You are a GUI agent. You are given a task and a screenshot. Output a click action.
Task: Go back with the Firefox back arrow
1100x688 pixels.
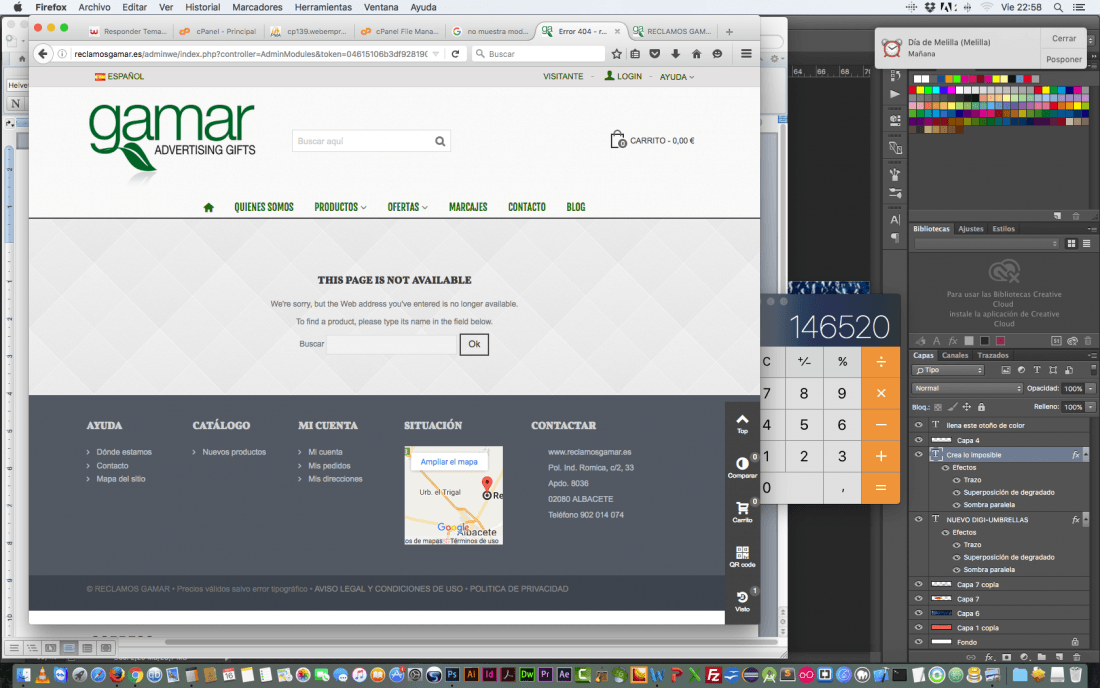pos(43,53)
